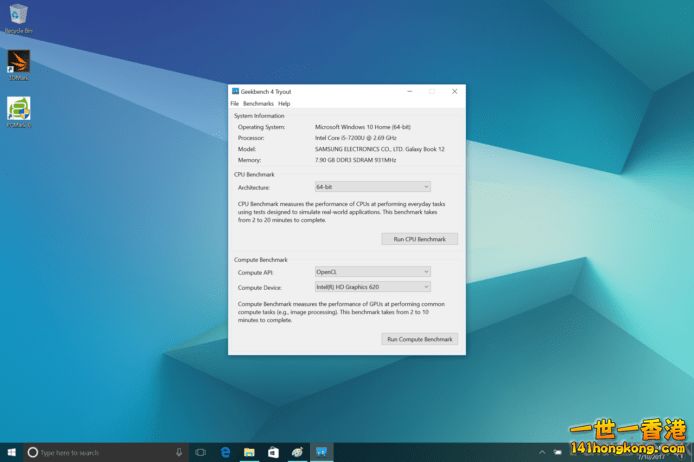Open the Windows Start menu
The width and height of the screenshot is (694, 462).
tap(12, 452)
